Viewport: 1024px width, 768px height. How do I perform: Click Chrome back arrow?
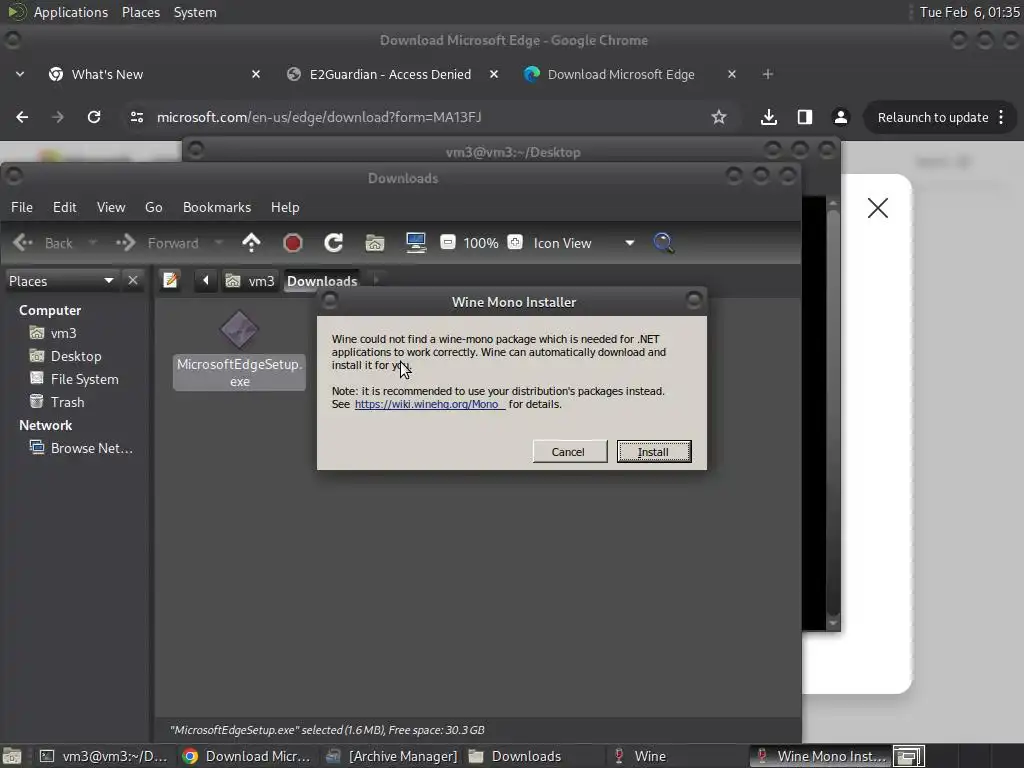22,118
